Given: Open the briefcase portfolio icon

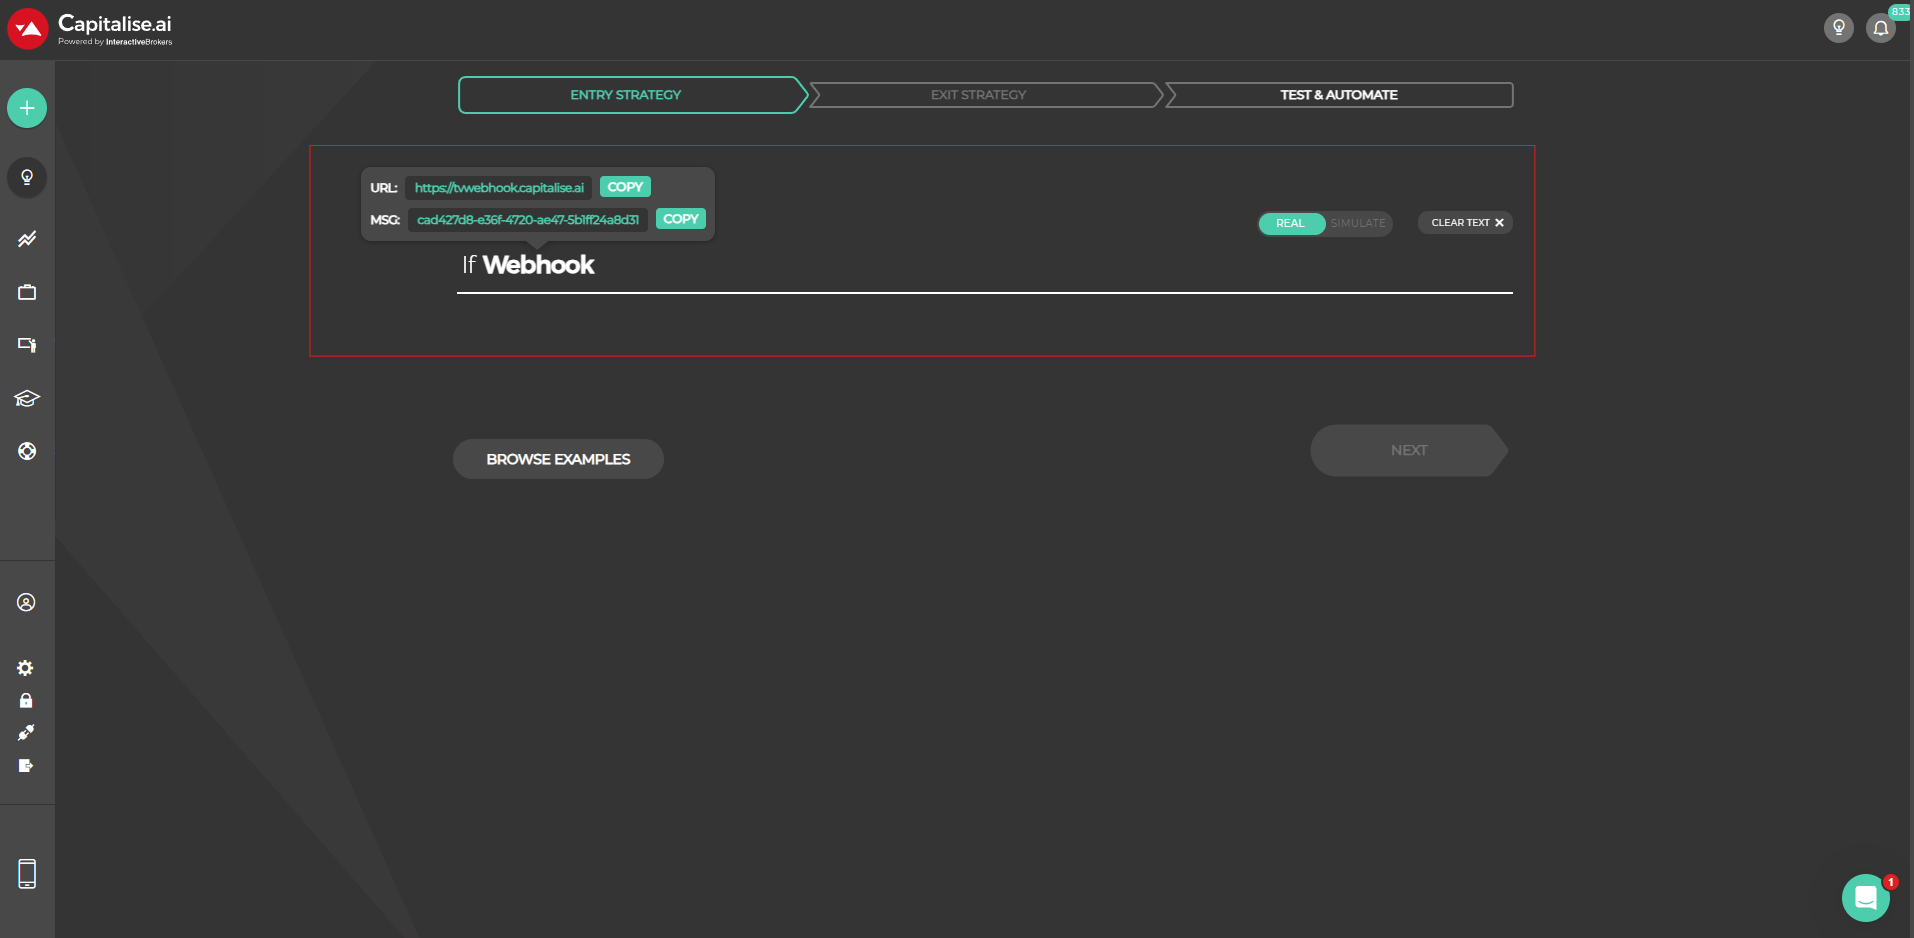Looking at the screenshot, I should point(27,293).
